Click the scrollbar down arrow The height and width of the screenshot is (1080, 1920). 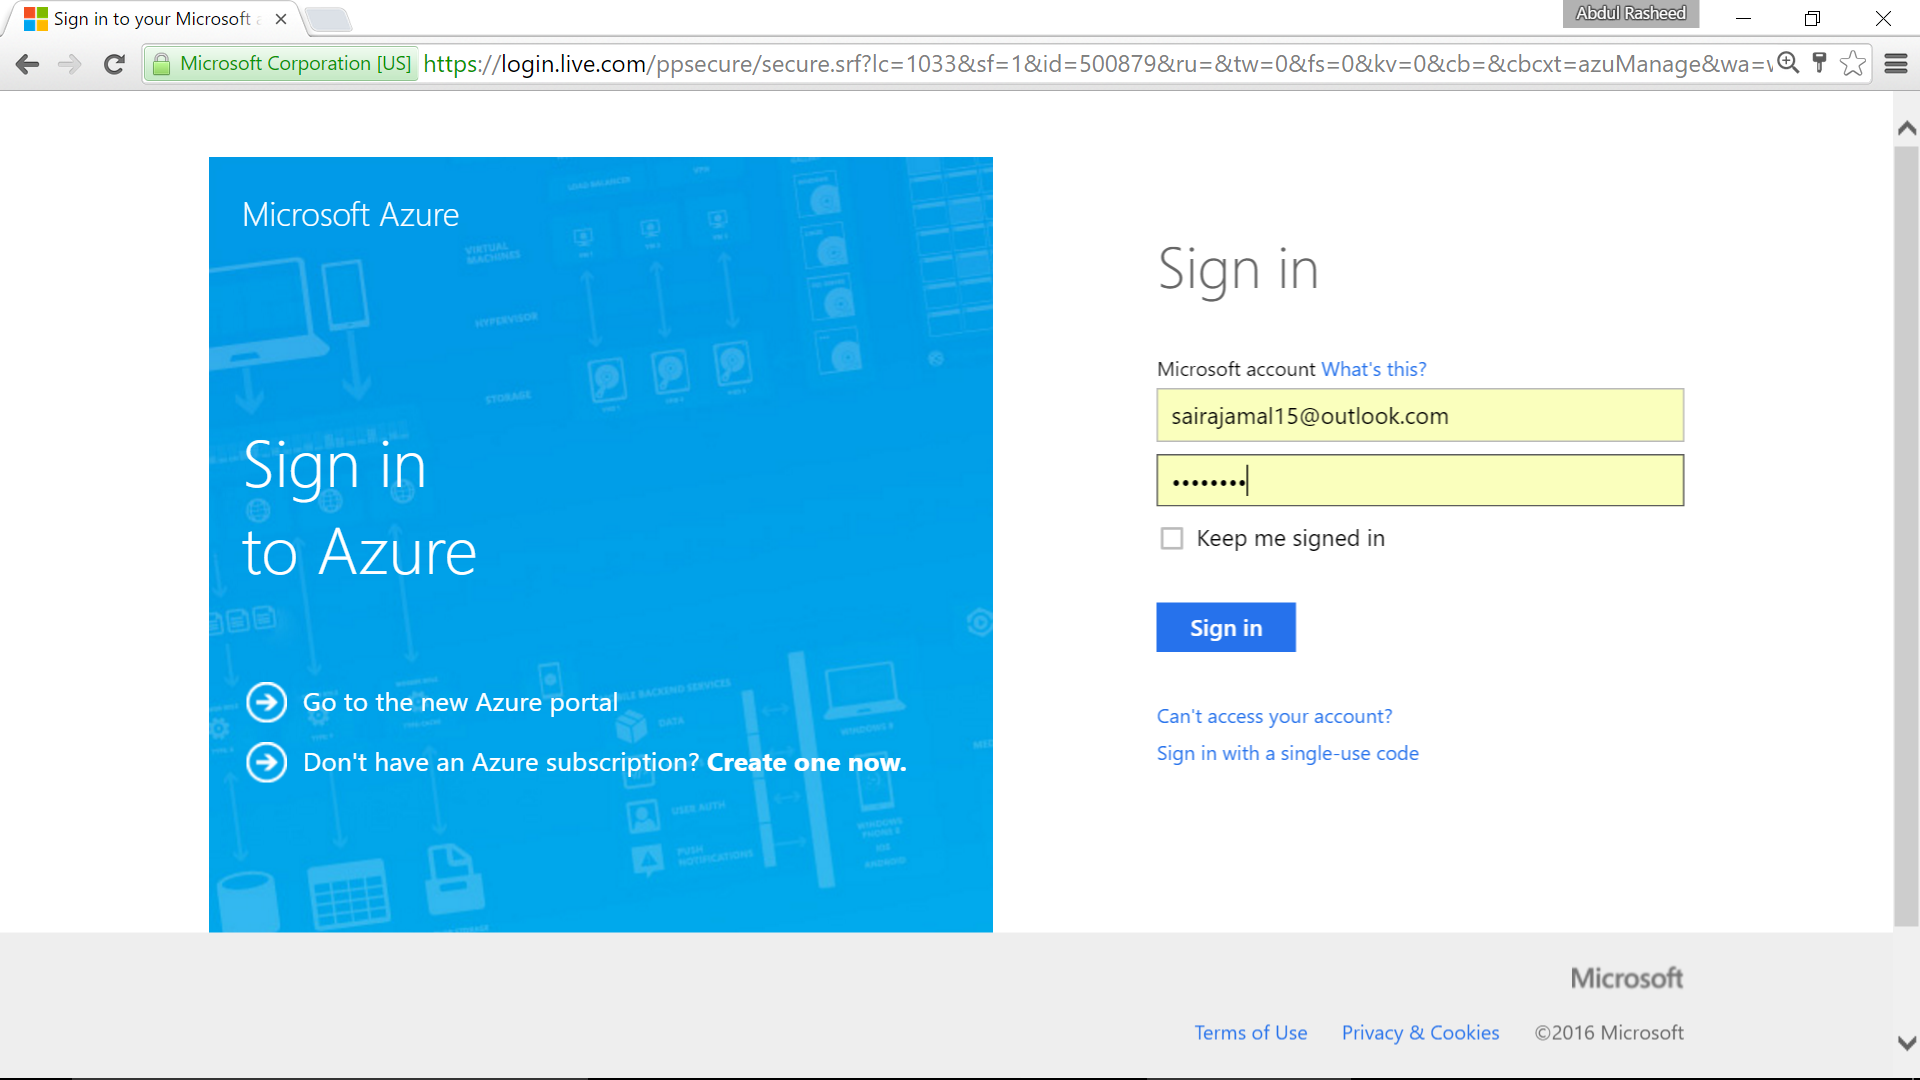coord(1906,1043)
